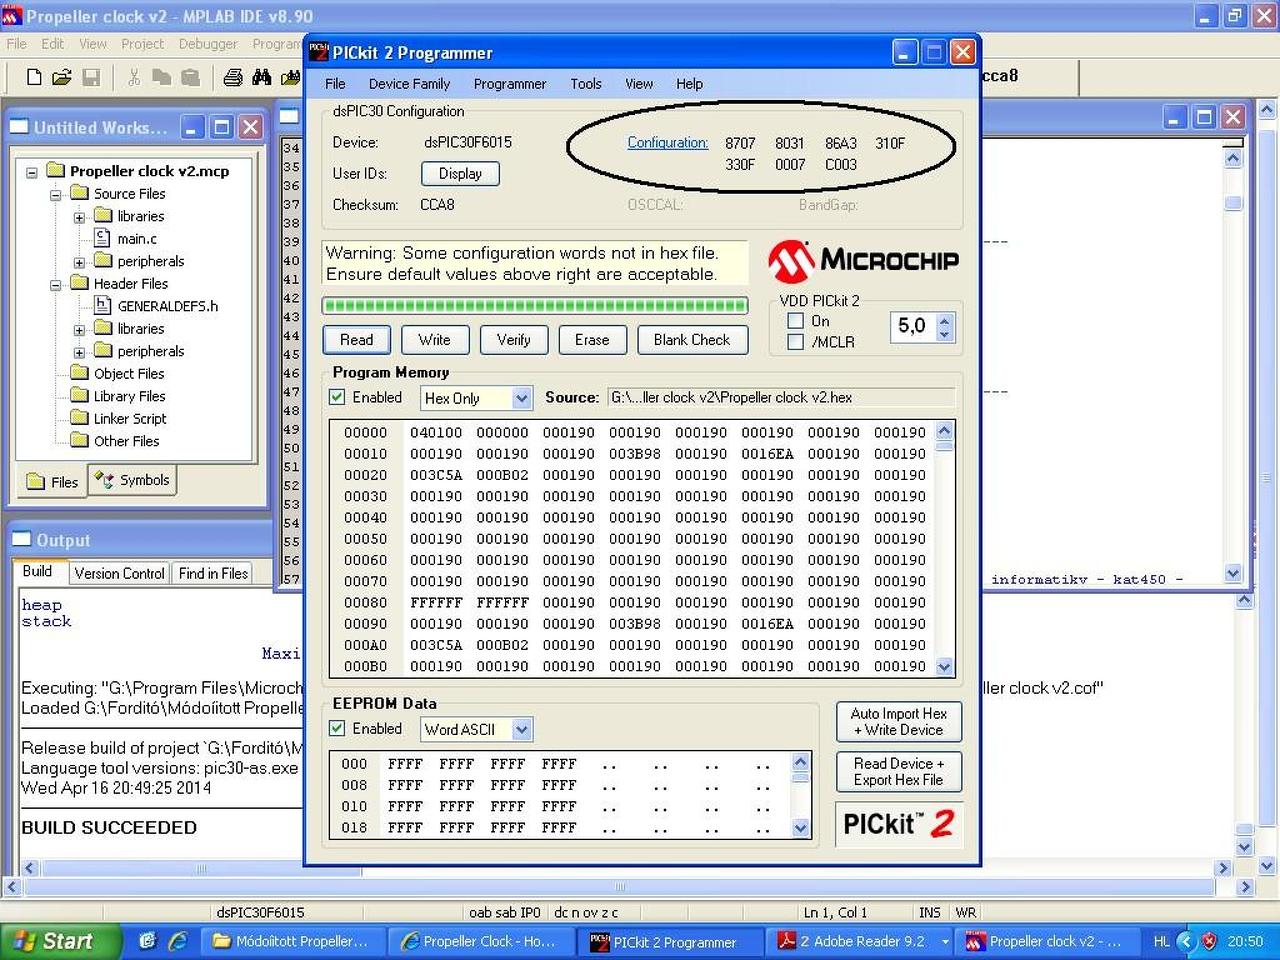1280x960 pixels.
Task: Switch to Symbols workspace tab
Action: point(134,481)
